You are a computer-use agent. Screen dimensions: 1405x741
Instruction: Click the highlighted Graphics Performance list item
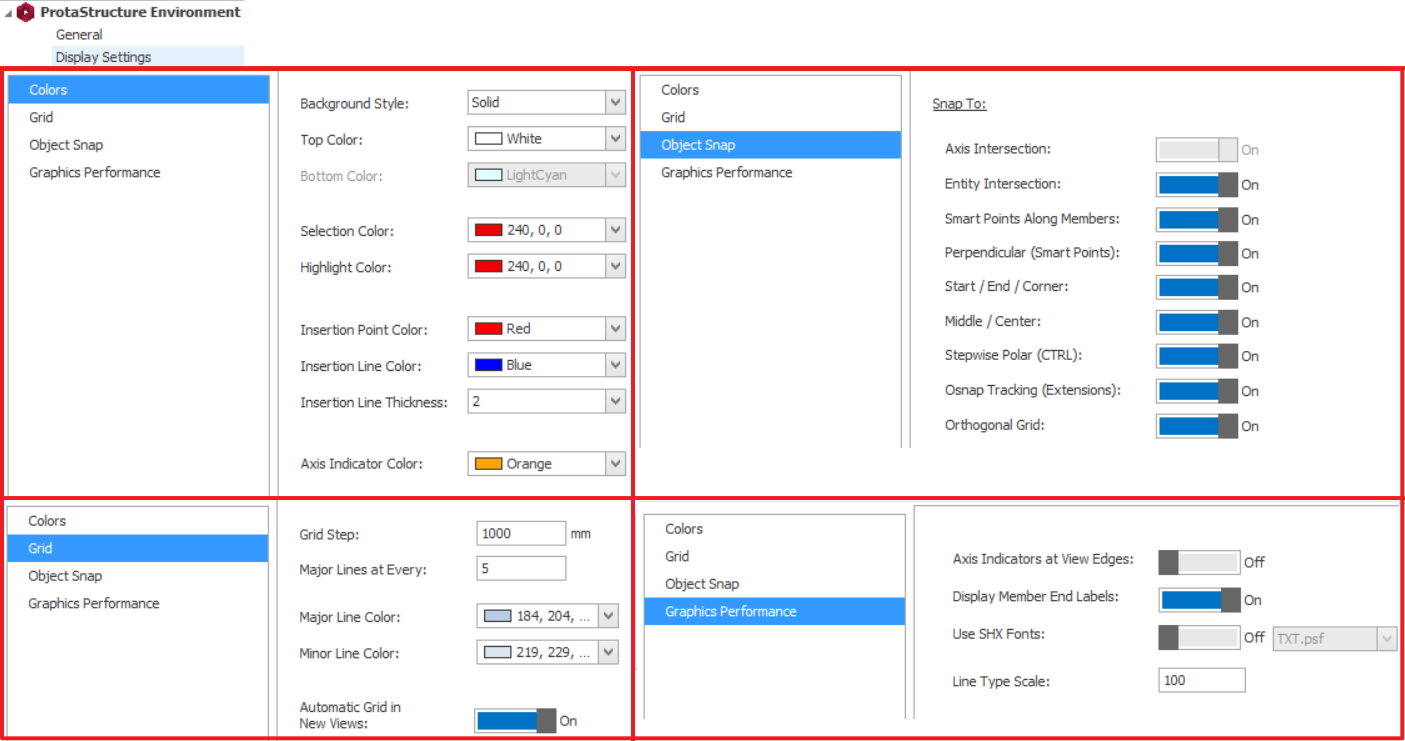(731, 612)
